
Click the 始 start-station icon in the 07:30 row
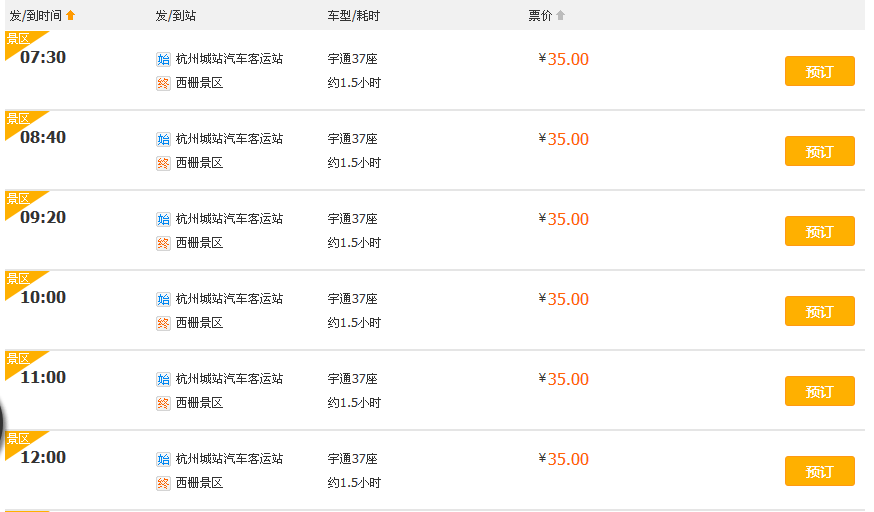tap(163, 59)
